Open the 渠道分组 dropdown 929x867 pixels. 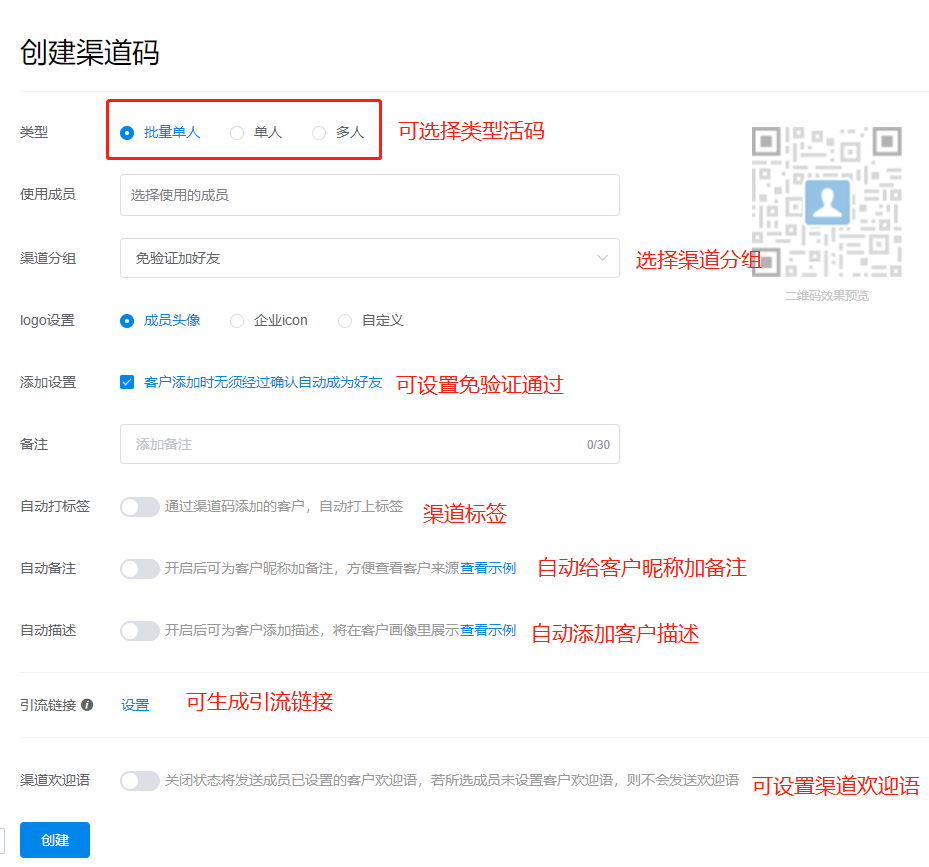click(x=369, y=258)
